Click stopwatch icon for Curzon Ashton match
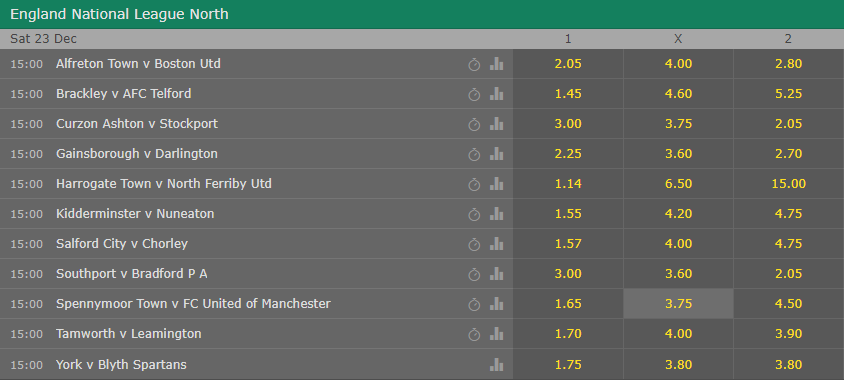 474,125
